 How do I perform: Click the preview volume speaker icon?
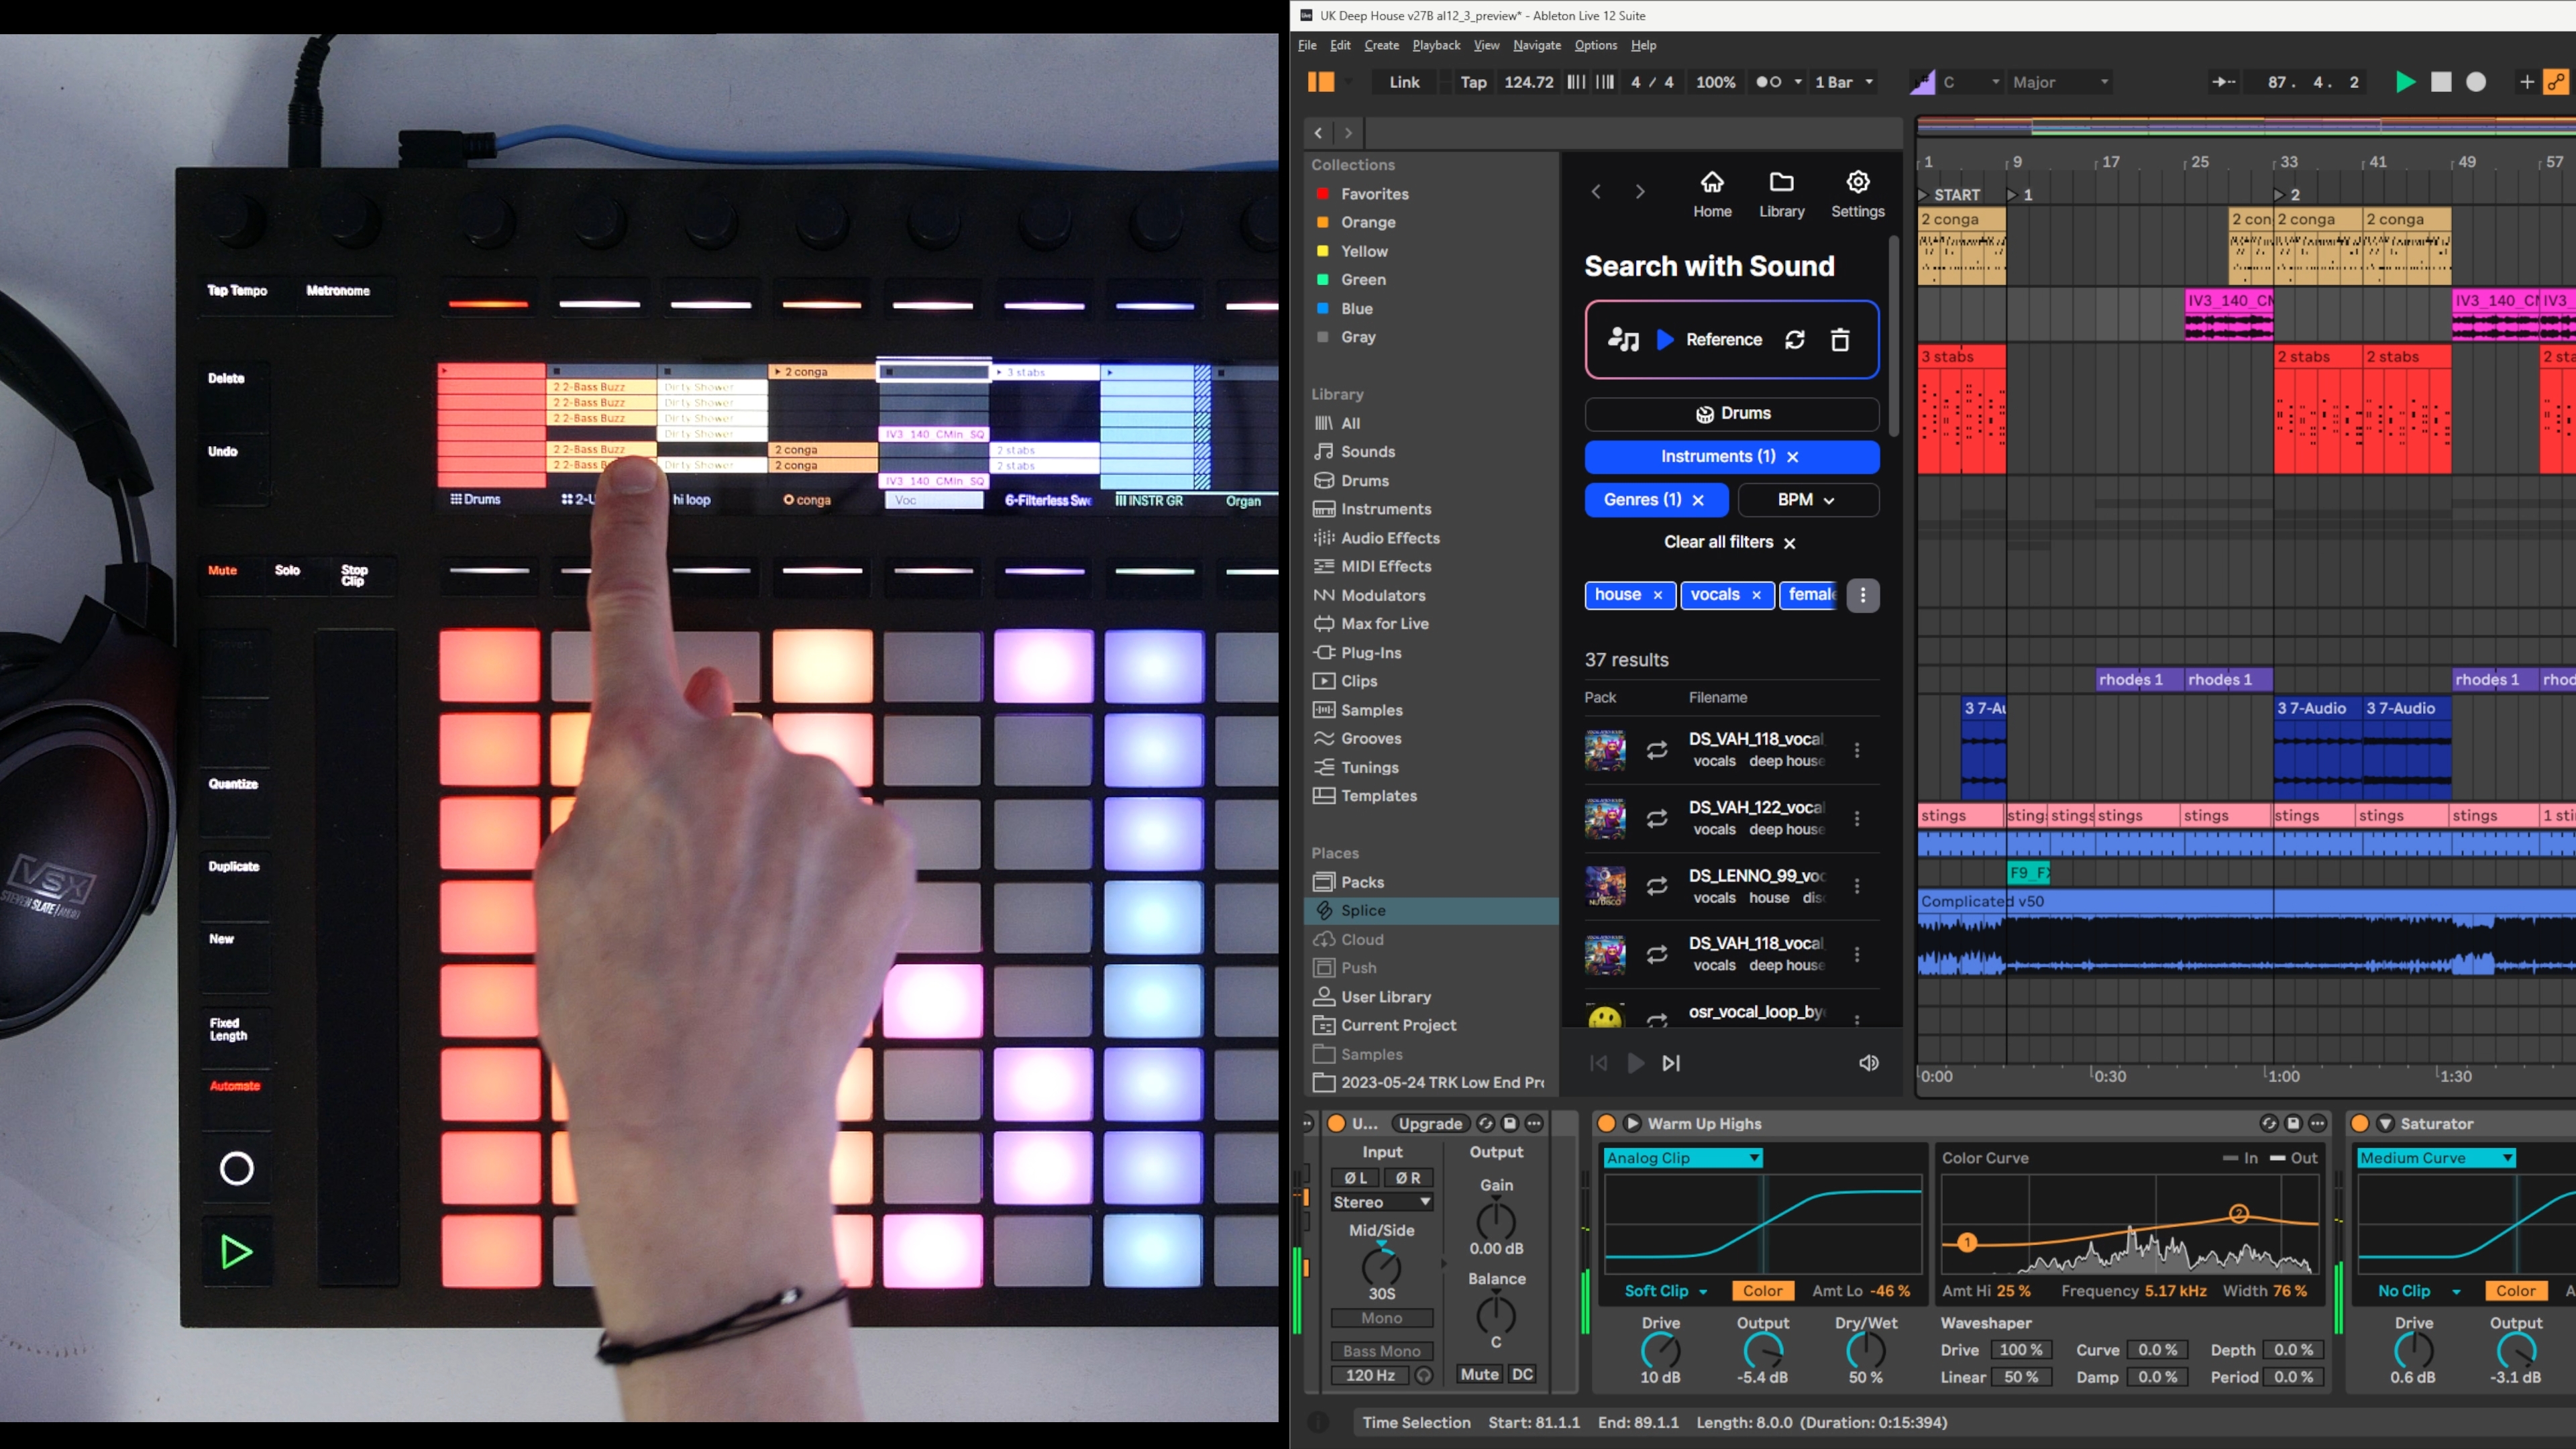point(1868,1063)
